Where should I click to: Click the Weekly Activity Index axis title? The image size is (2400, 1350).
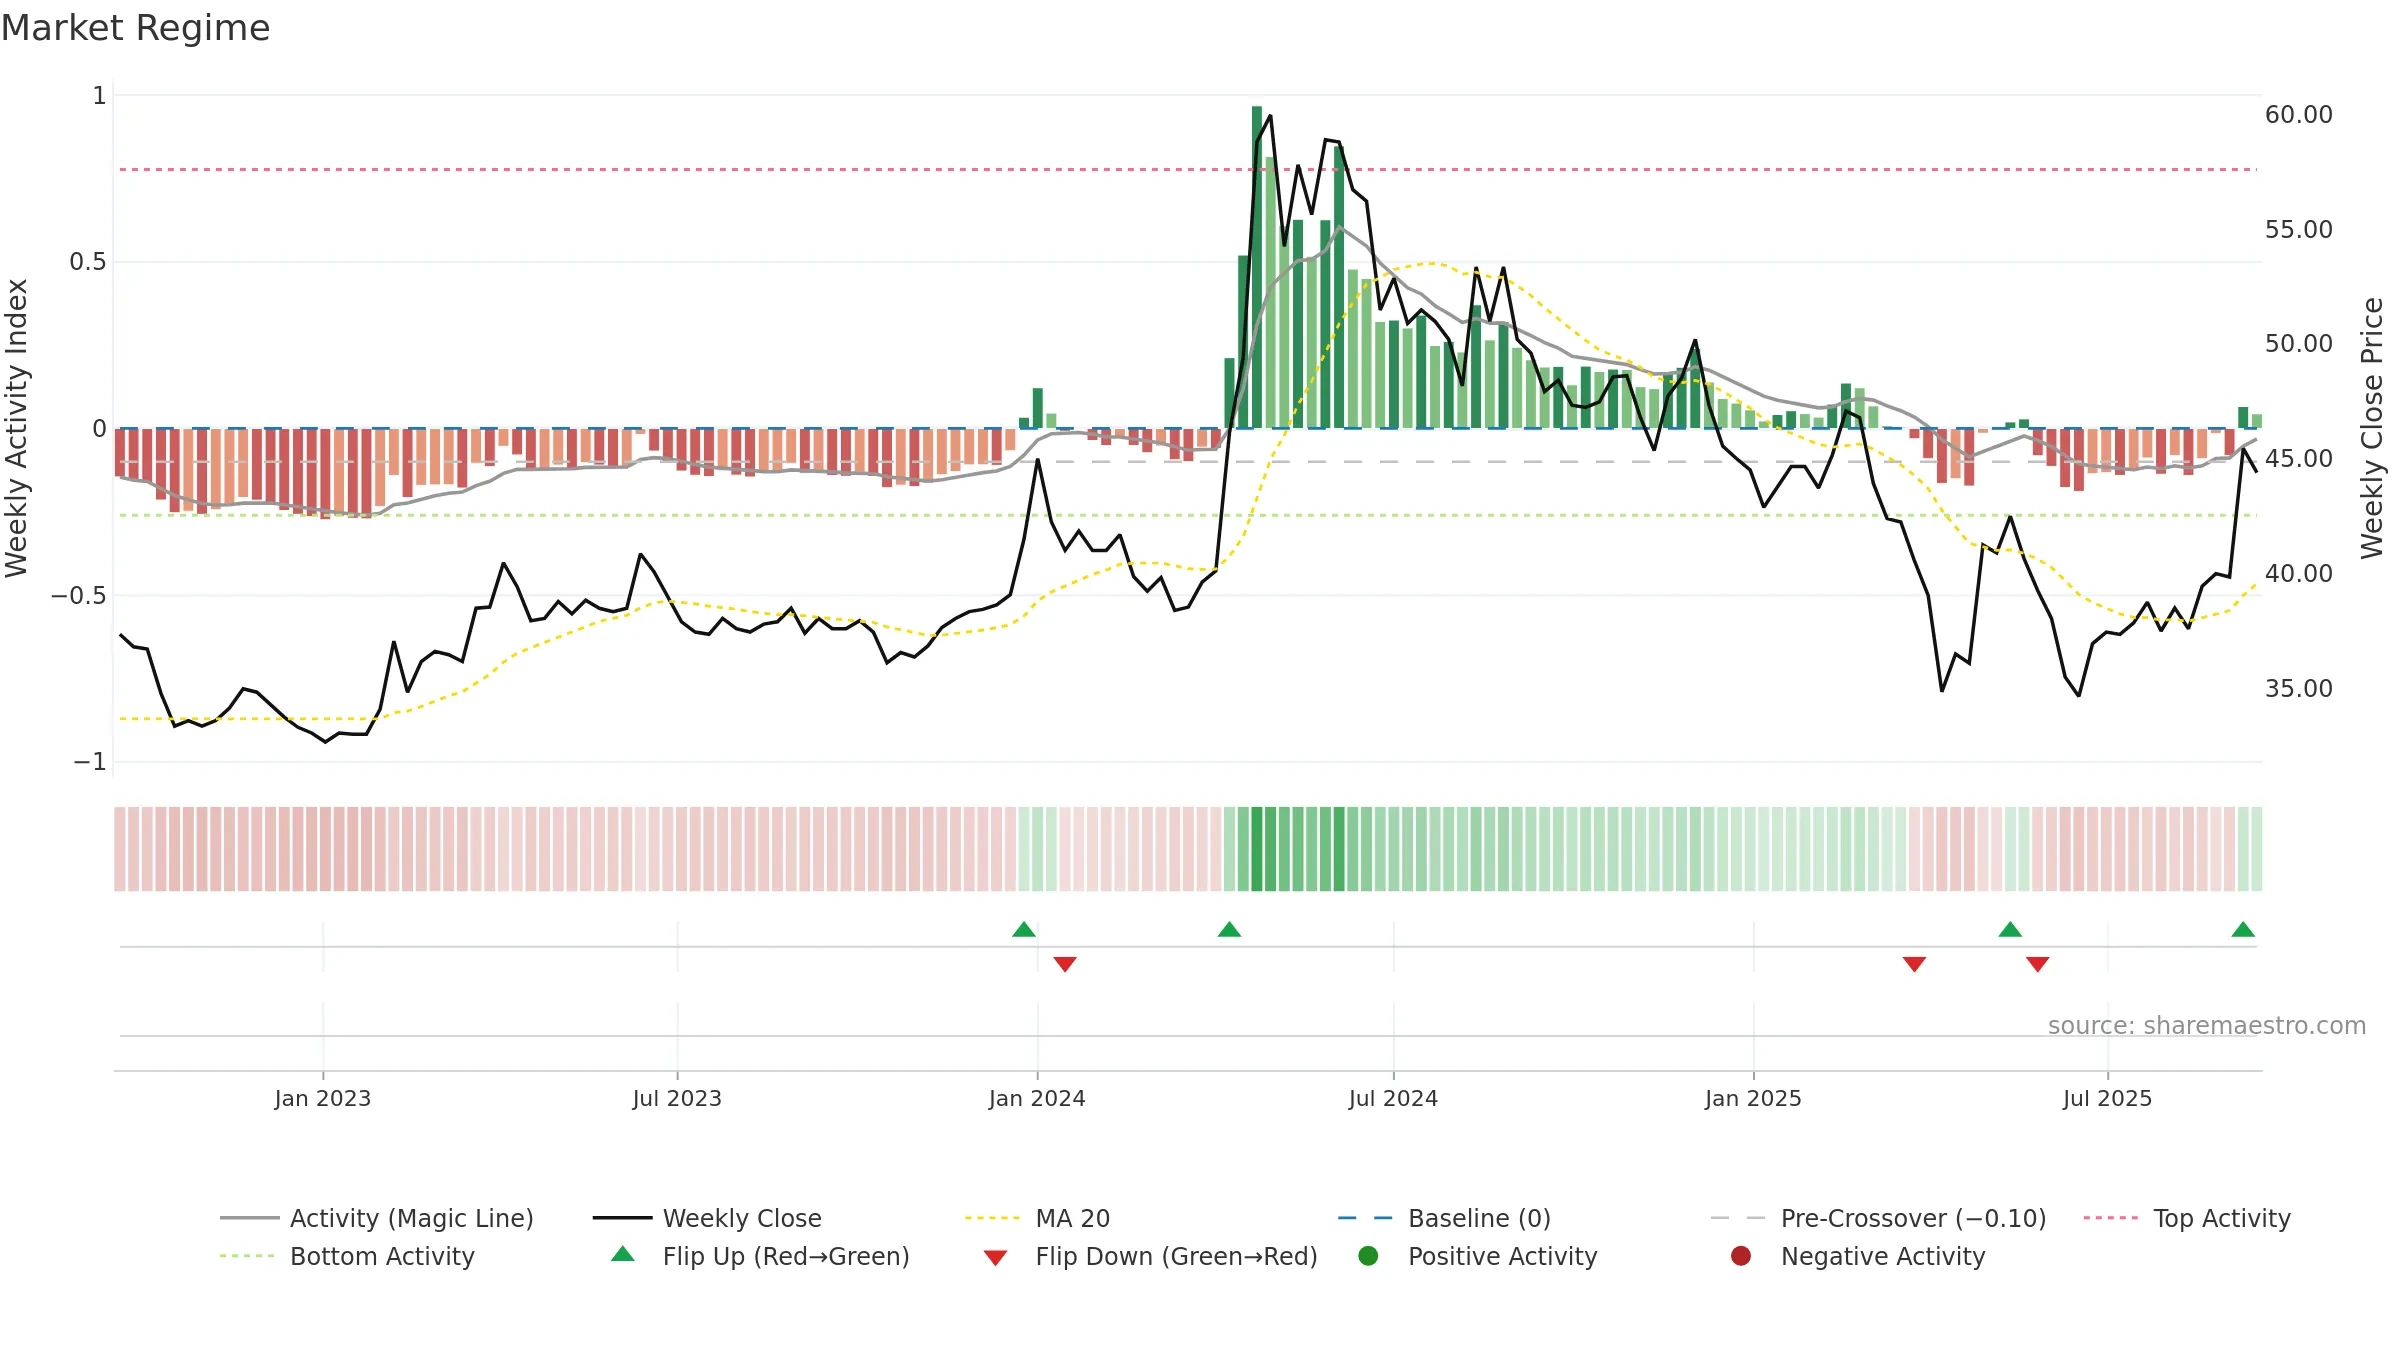pyautogui.click(x=16, y=428)
